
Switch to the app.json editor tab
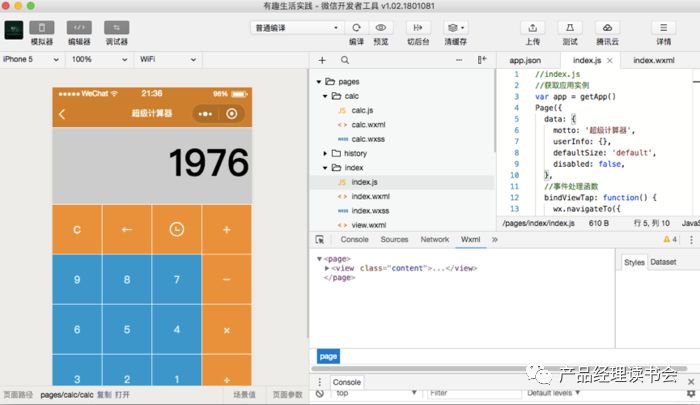(525, 61)
